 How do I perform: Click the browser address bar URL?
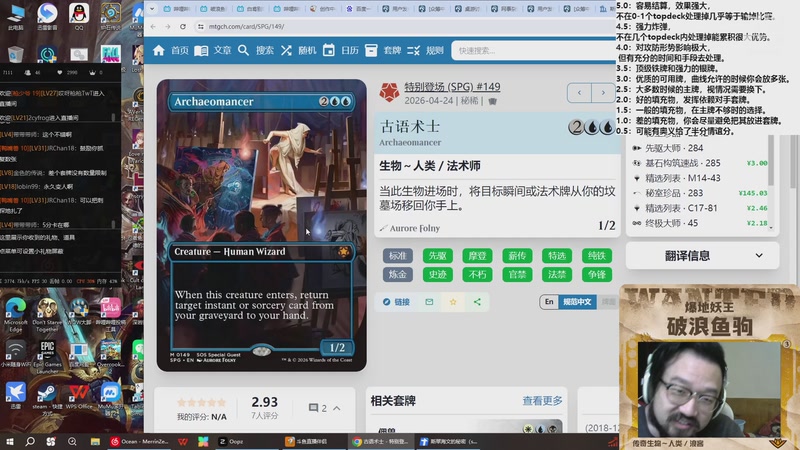[246, 27]
